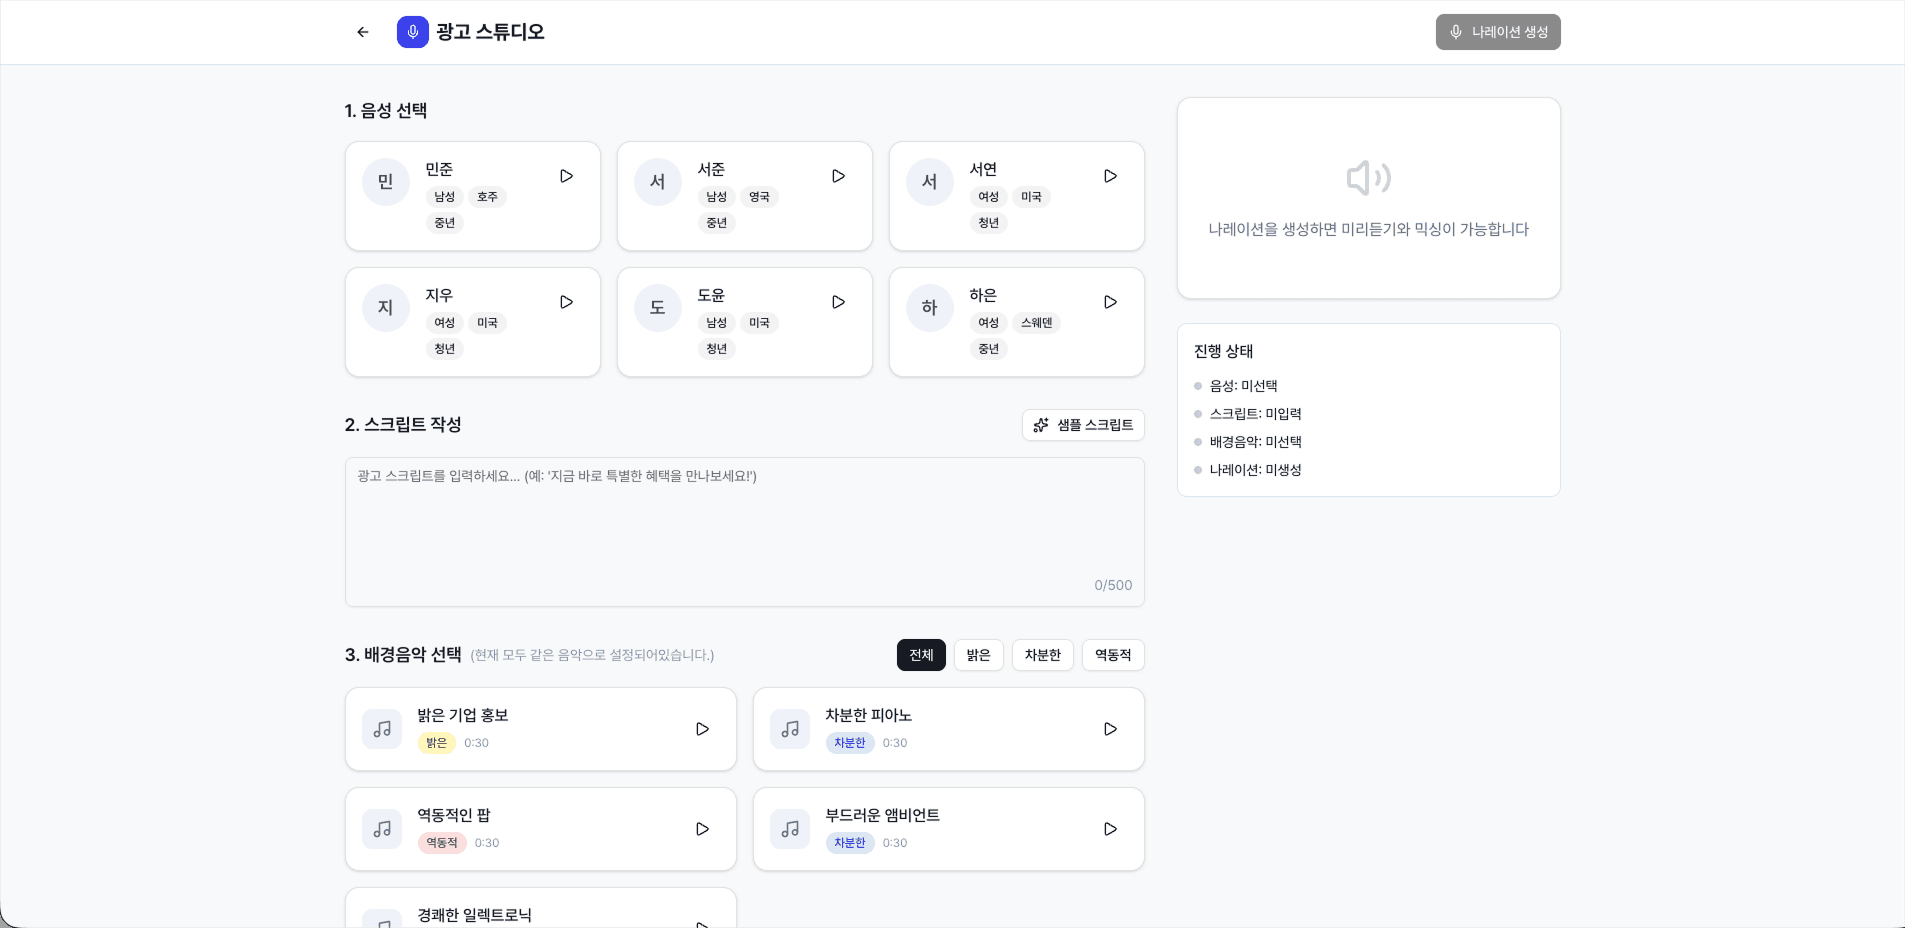Click 지우's avatar circle
The height and width of the screenshot is (928, 1905).
(x=385, y=307)
